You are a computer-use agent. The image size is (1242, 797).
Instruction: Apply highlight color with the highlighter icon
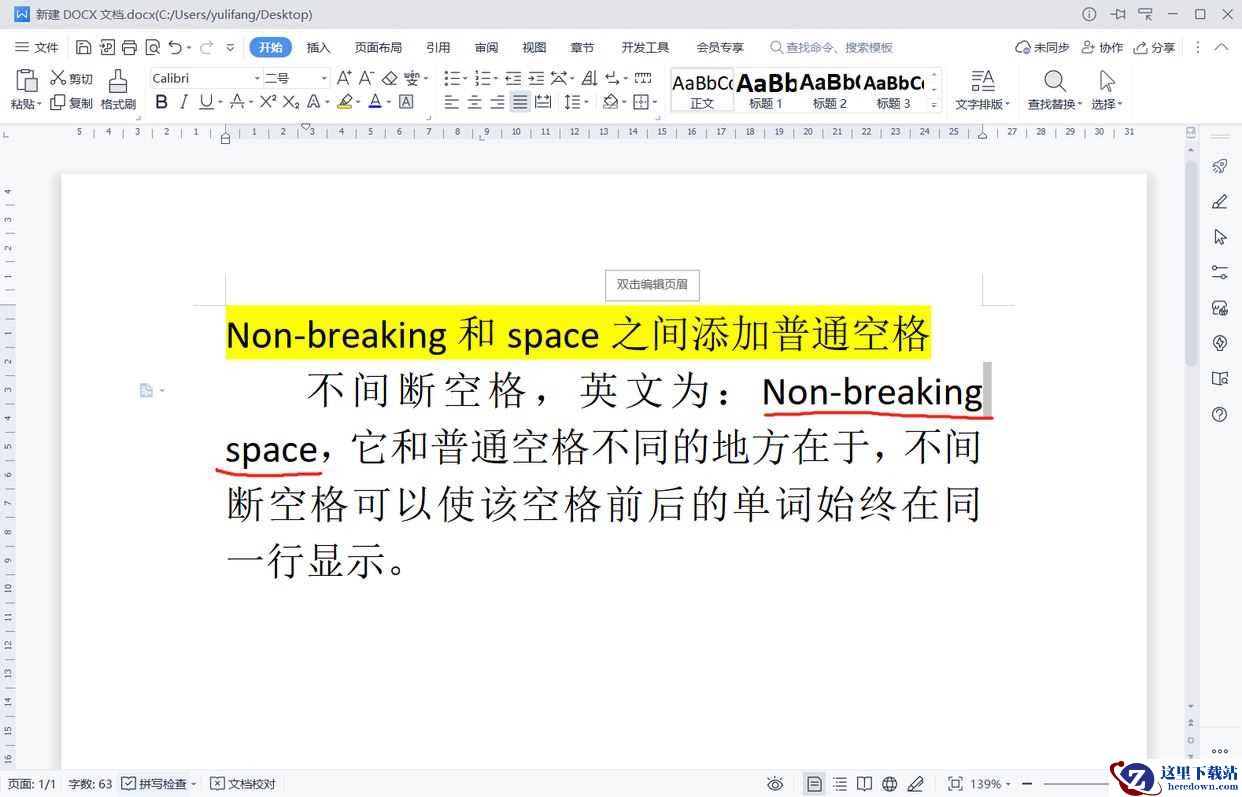tap(345, 102)
